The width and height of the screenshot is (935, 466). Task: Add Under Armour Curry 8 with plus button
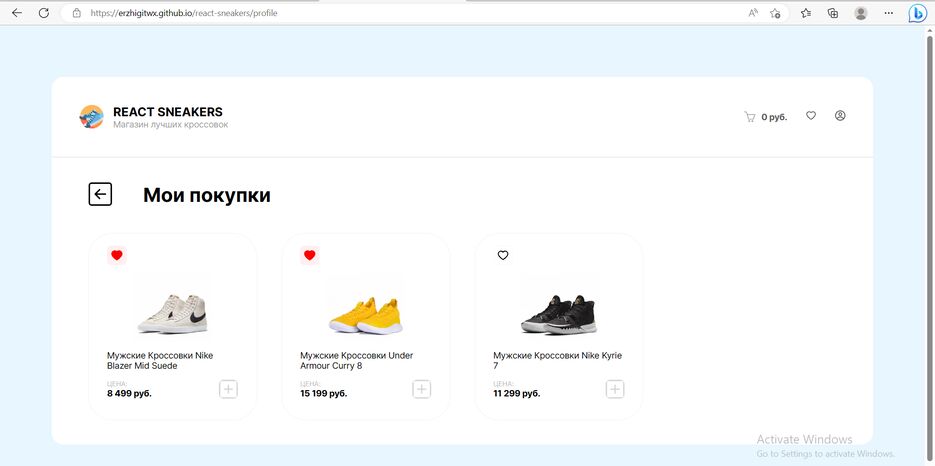(422, 390)
